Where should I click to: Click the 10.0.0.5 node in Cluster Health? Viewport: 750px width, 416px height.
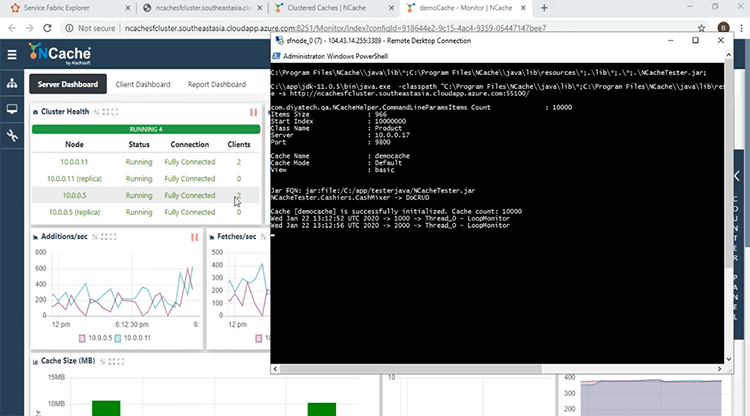click(x=74, y=196)
